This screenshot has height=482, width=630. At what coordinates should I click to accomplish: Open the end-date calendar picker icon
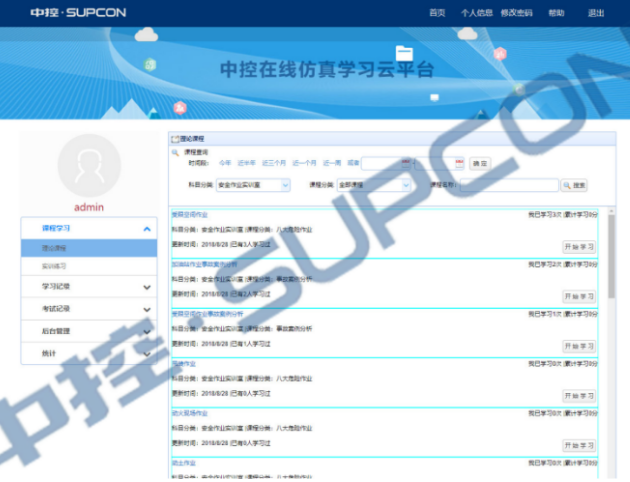(459, 163)
